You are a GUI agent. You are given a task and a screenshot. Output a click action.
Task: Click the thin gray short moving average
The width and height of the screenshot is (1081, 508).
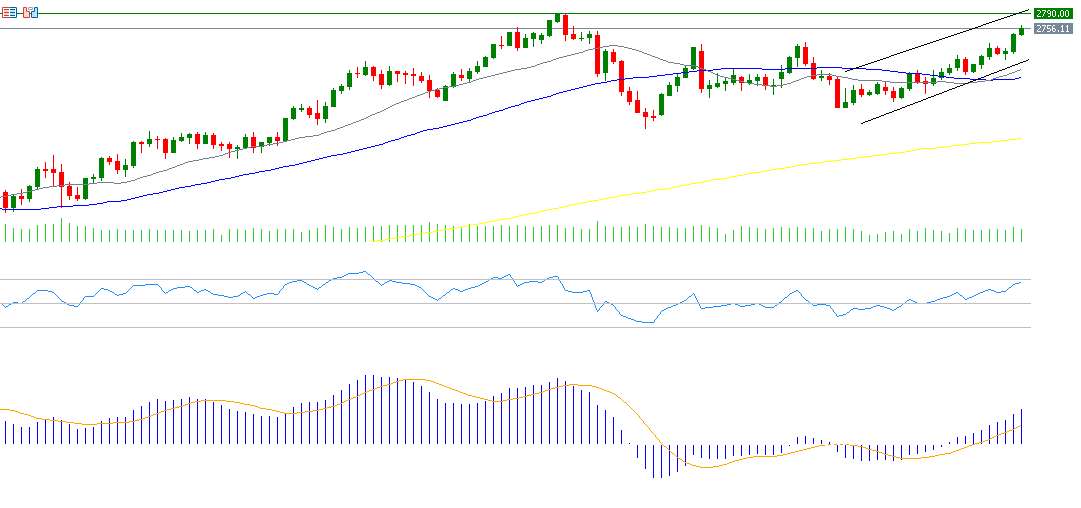[x=400, y=101]
